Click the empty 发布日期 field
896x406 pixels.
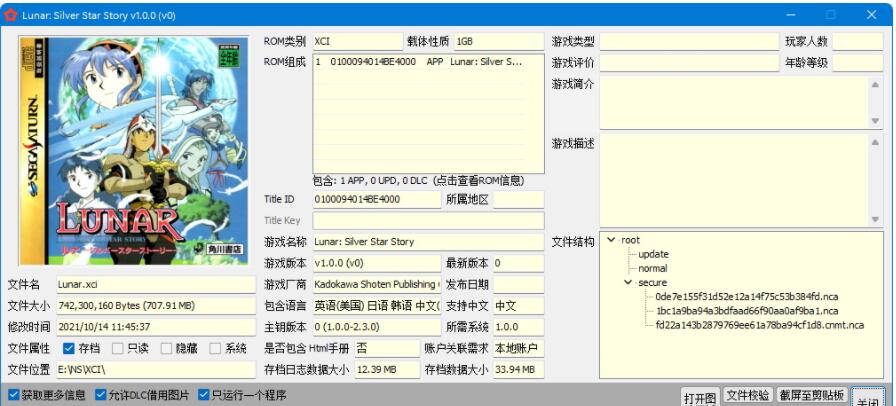[x=519, y=284]
